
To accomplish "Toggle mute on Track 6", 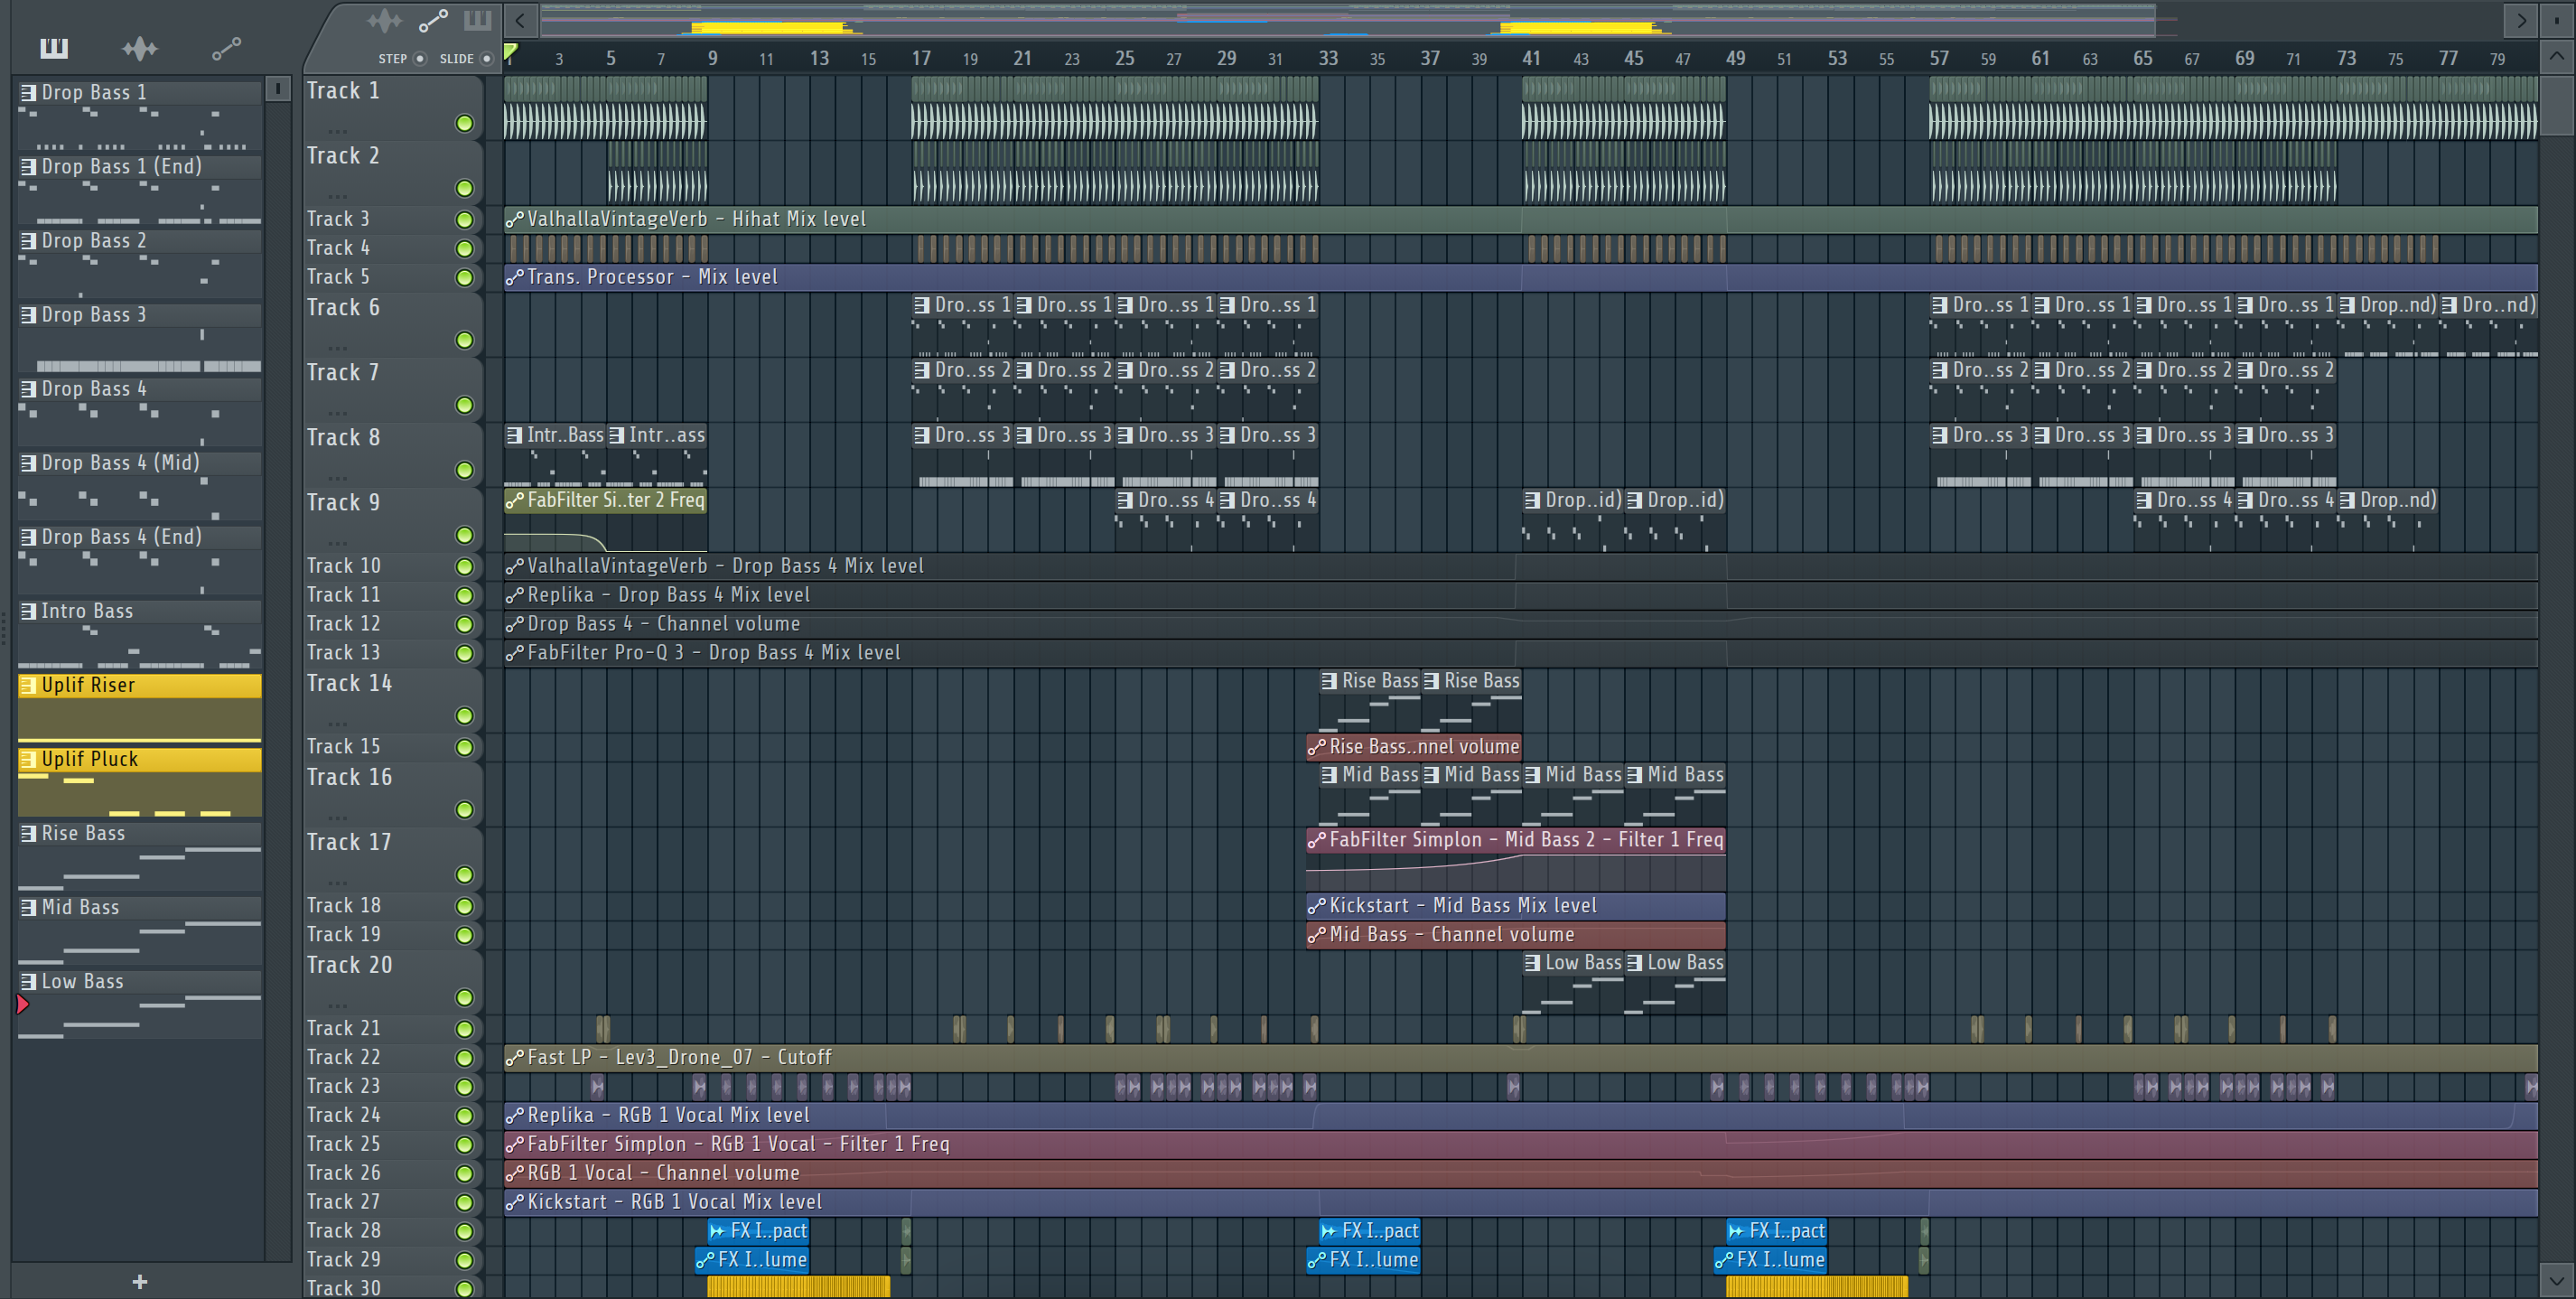I will click(464, 340).
